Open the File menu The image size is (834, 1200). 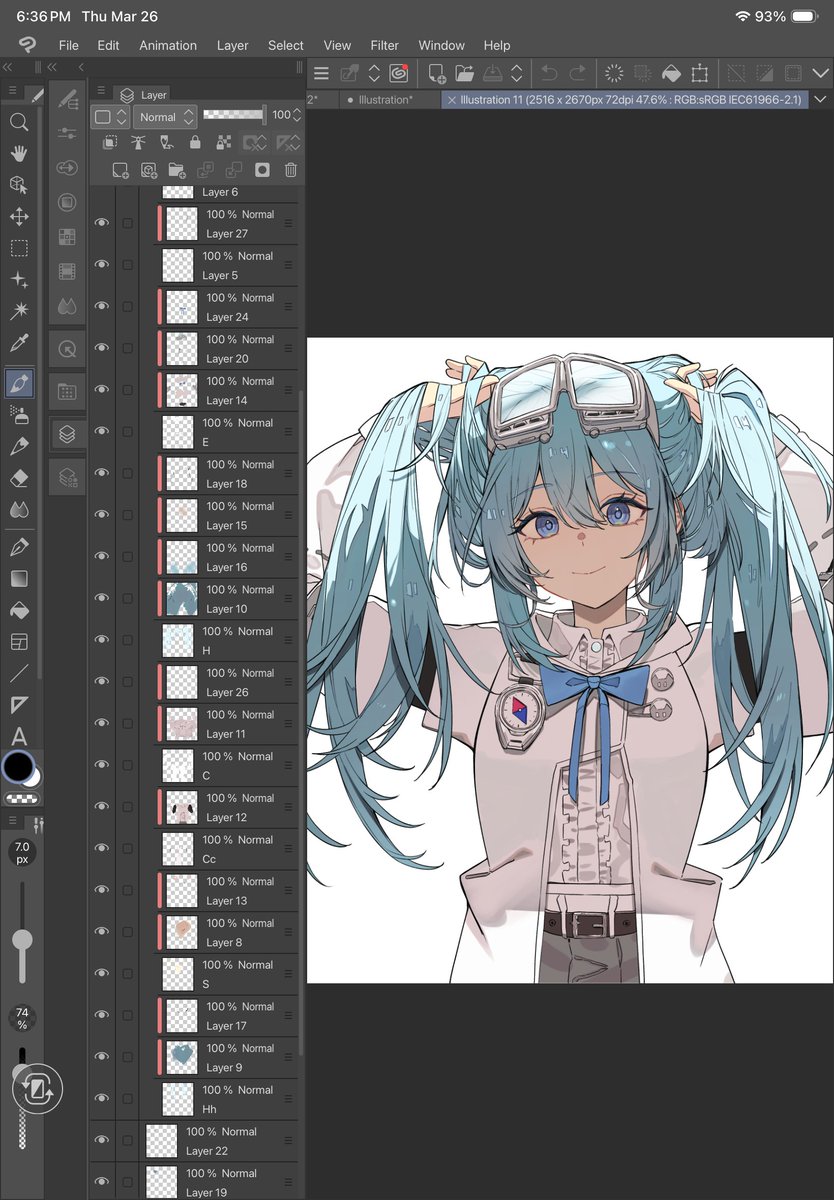point(68,45)
